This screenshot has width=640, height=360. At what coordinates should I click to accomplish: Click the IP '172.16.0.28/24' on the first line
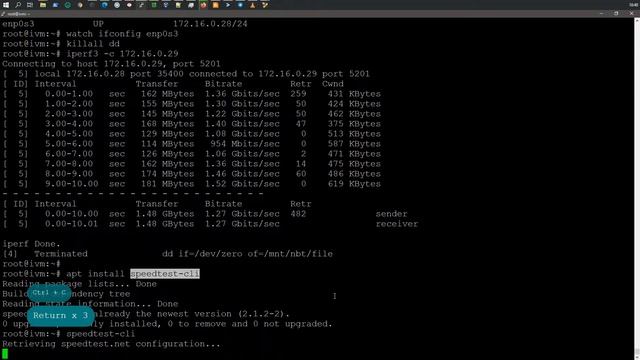tap(210, 24)
